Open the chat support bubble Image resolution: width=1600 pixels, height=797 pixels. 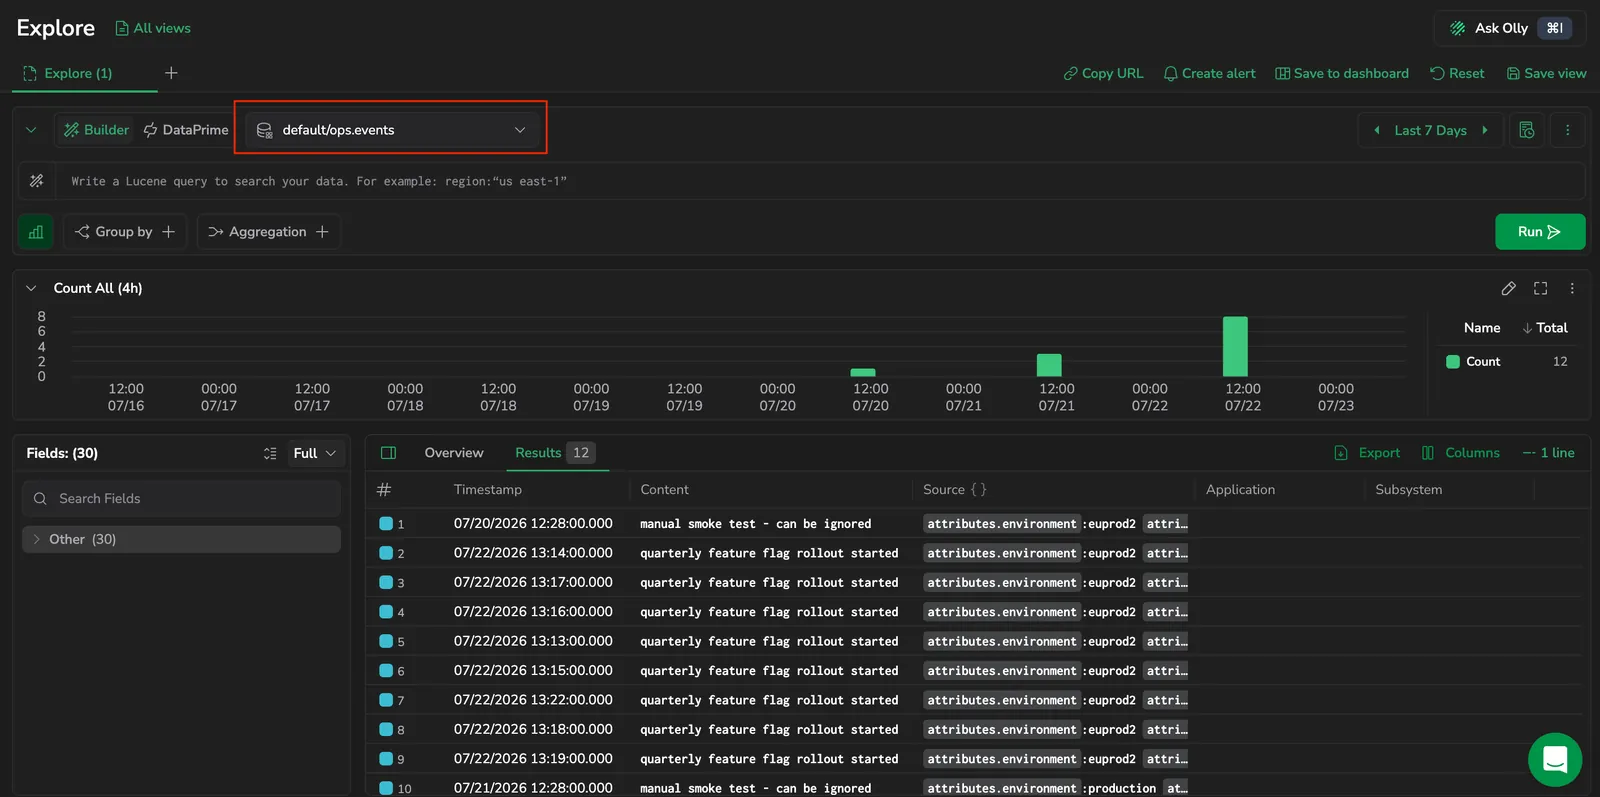(x=1555, y=759)
